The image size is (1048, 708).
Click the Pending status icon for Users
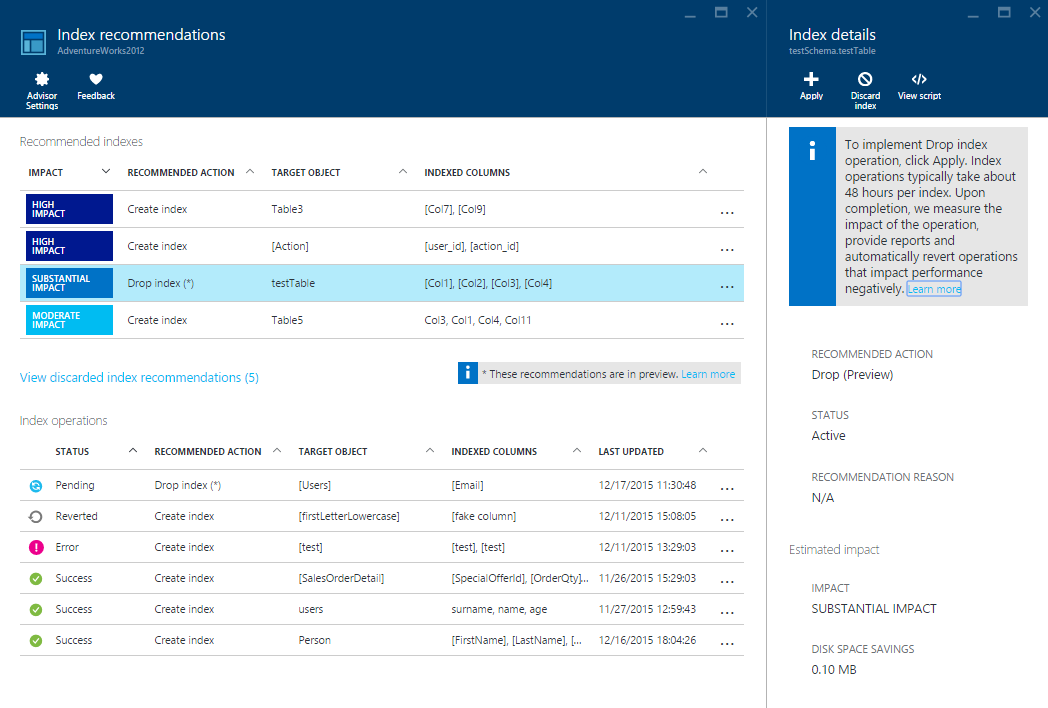tap(36, 486)
